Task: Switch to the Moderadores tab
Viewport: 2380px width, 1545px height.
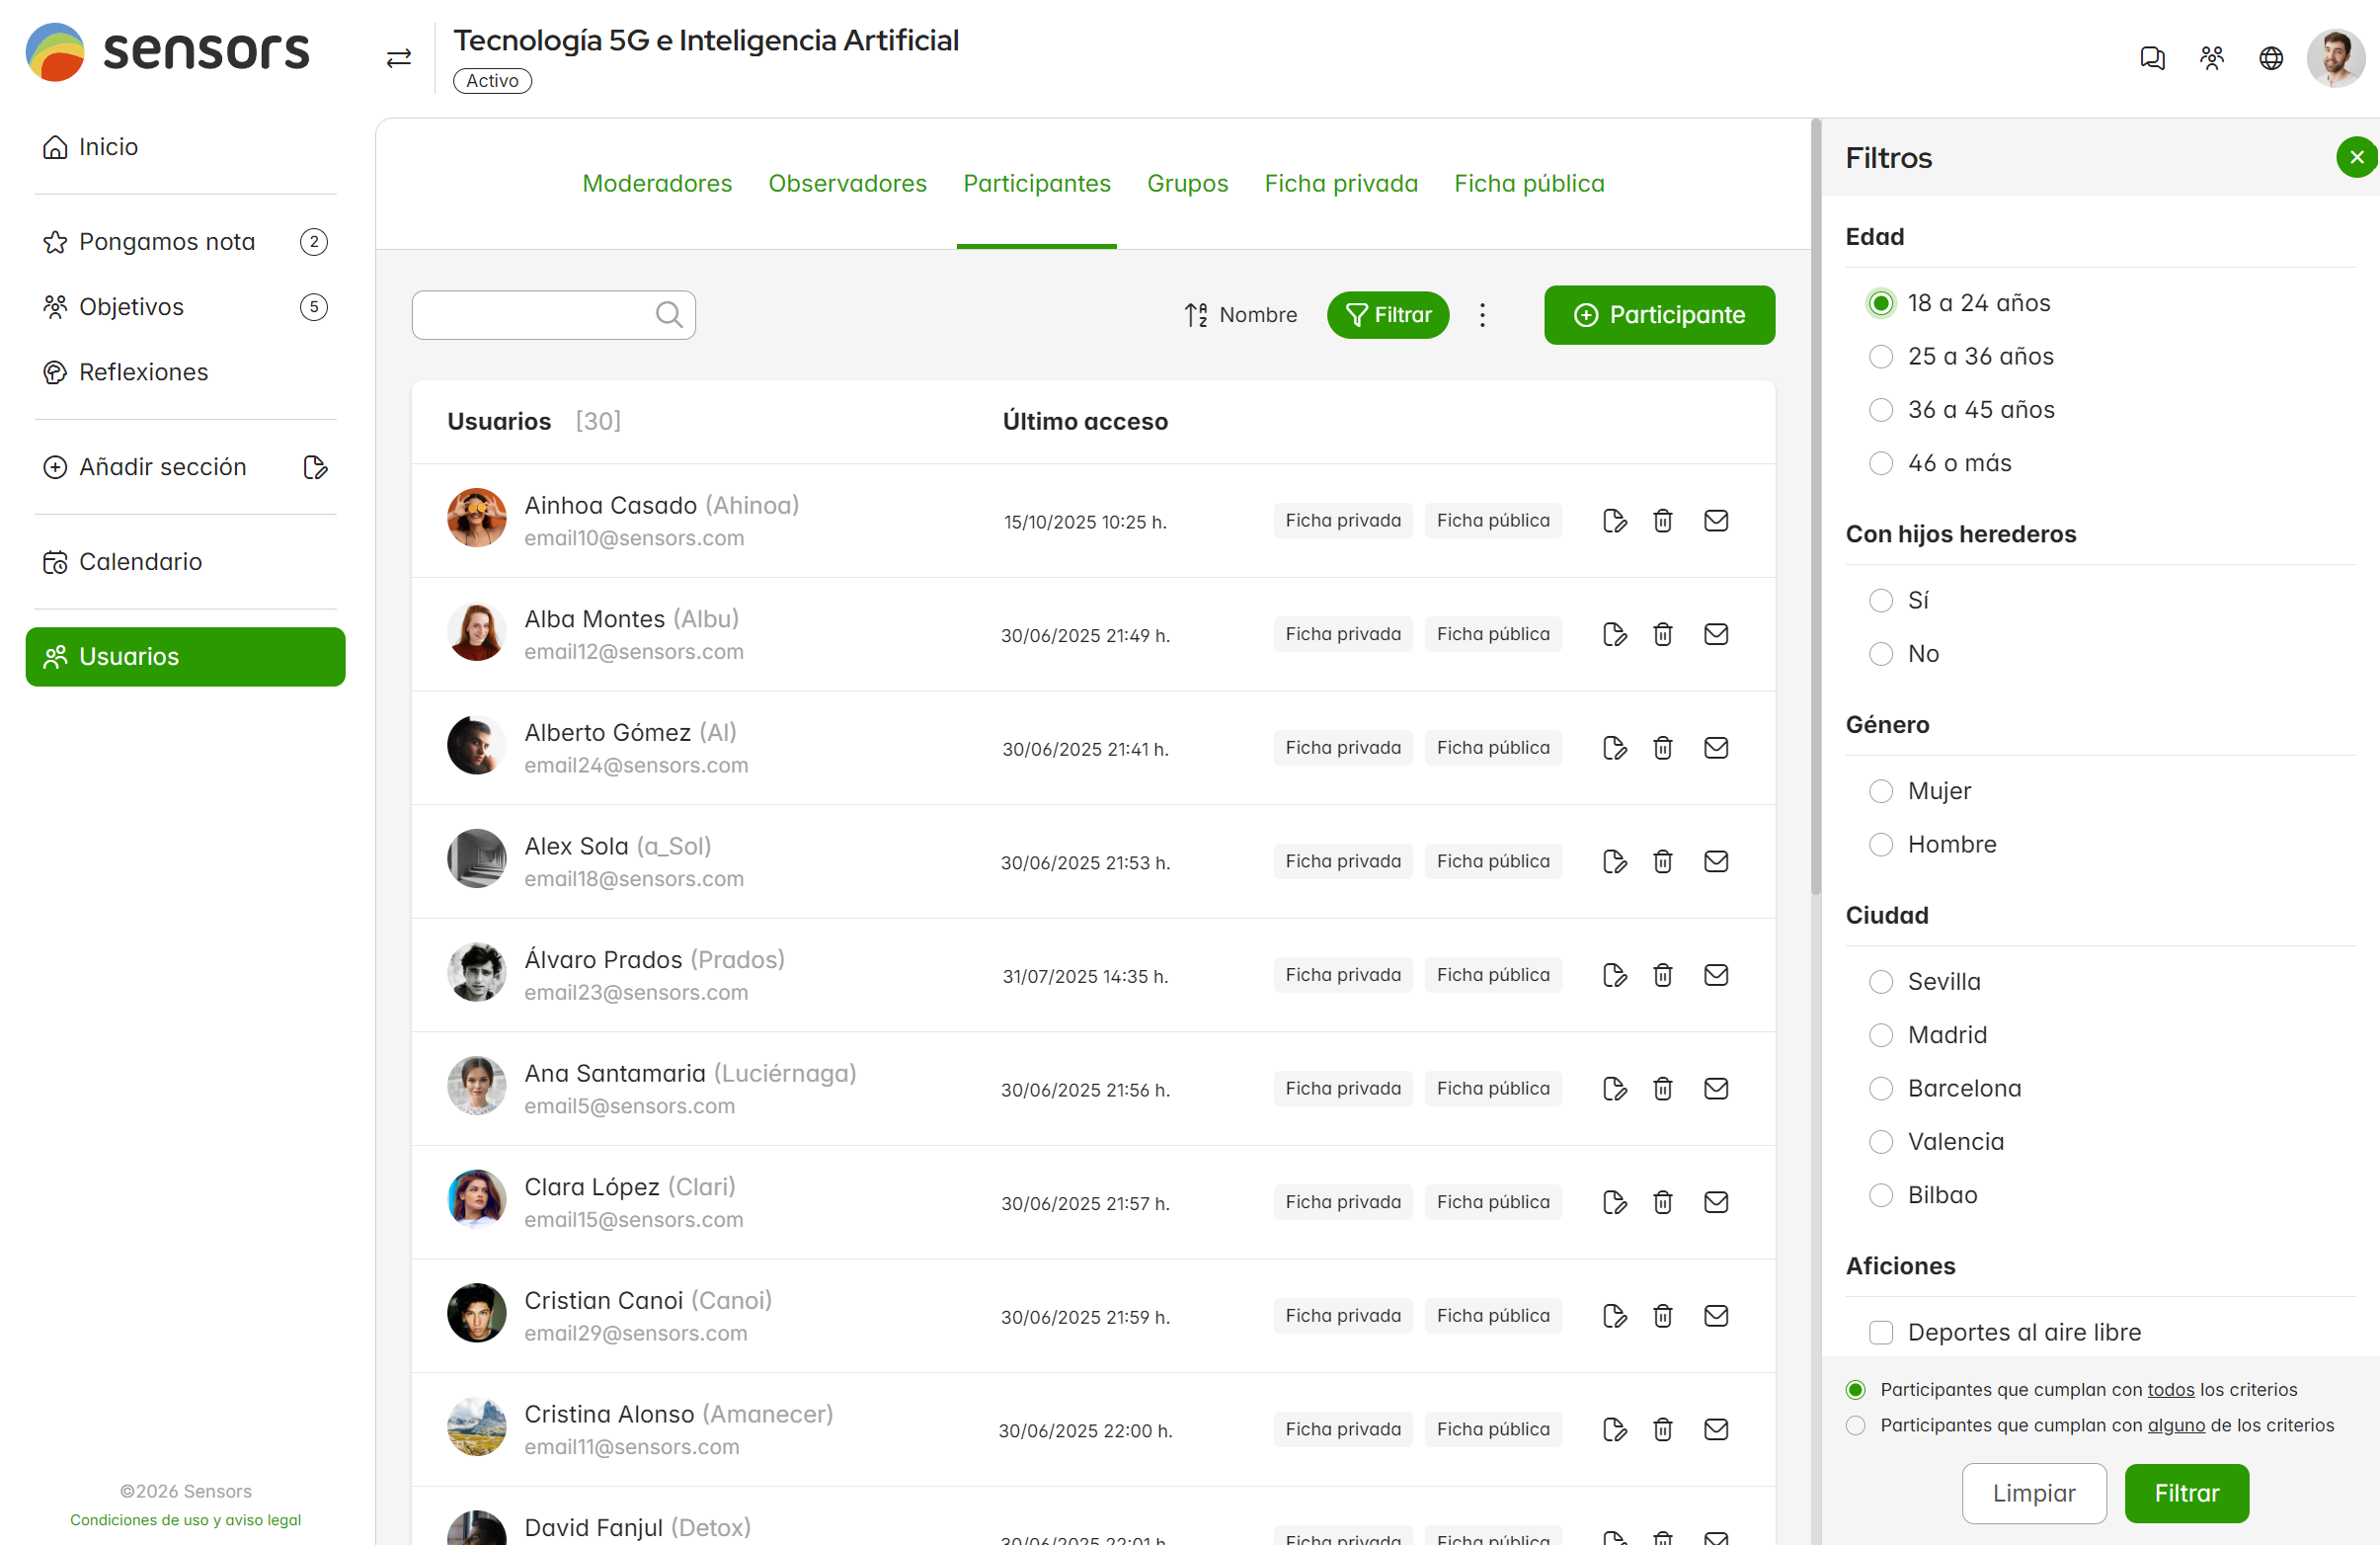Action: click(x=656, y=183)
